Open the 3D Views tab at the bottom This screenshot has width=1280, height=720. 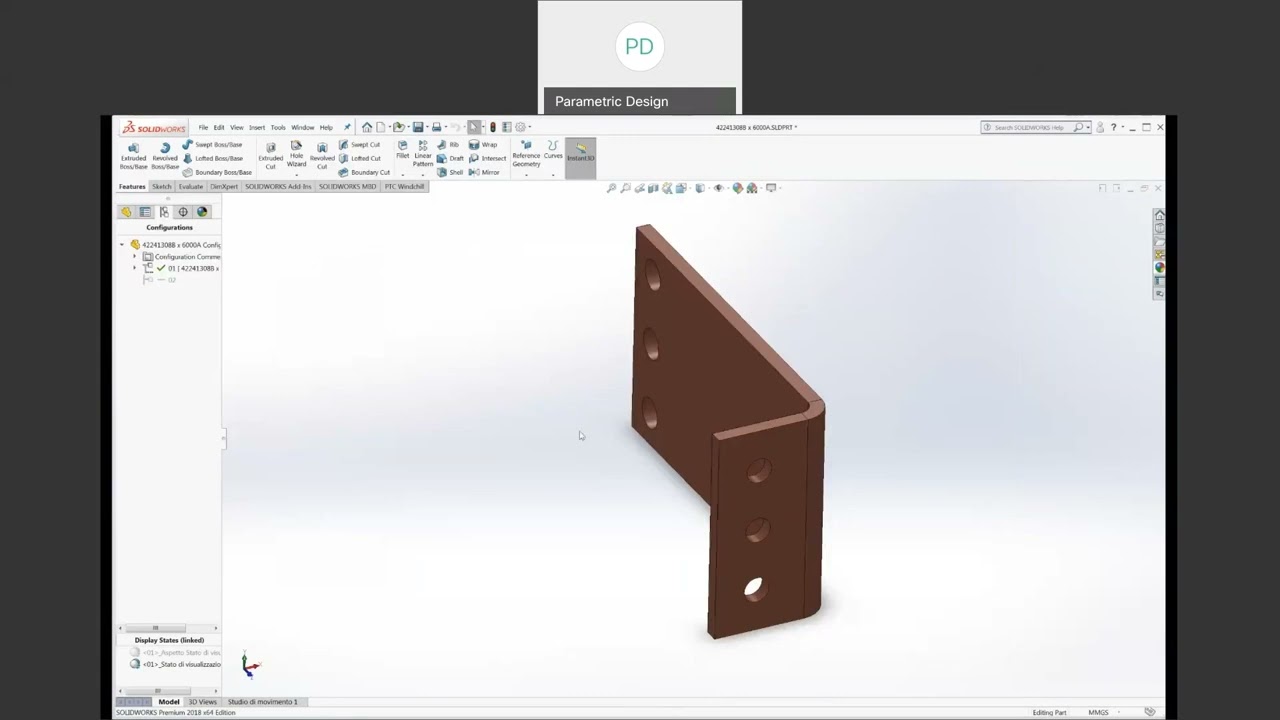pyautogui.click(x=202, y=702)
